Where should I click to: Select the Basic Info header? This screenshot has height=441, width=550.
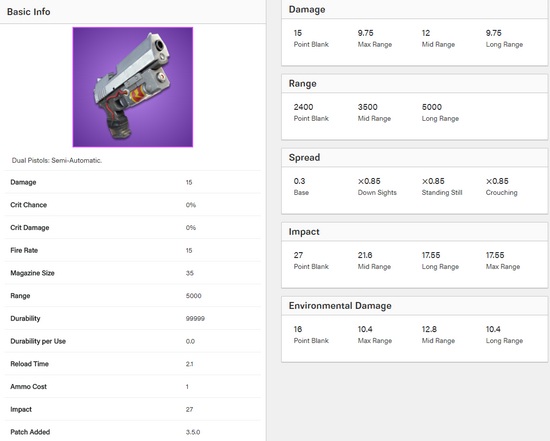29,12
